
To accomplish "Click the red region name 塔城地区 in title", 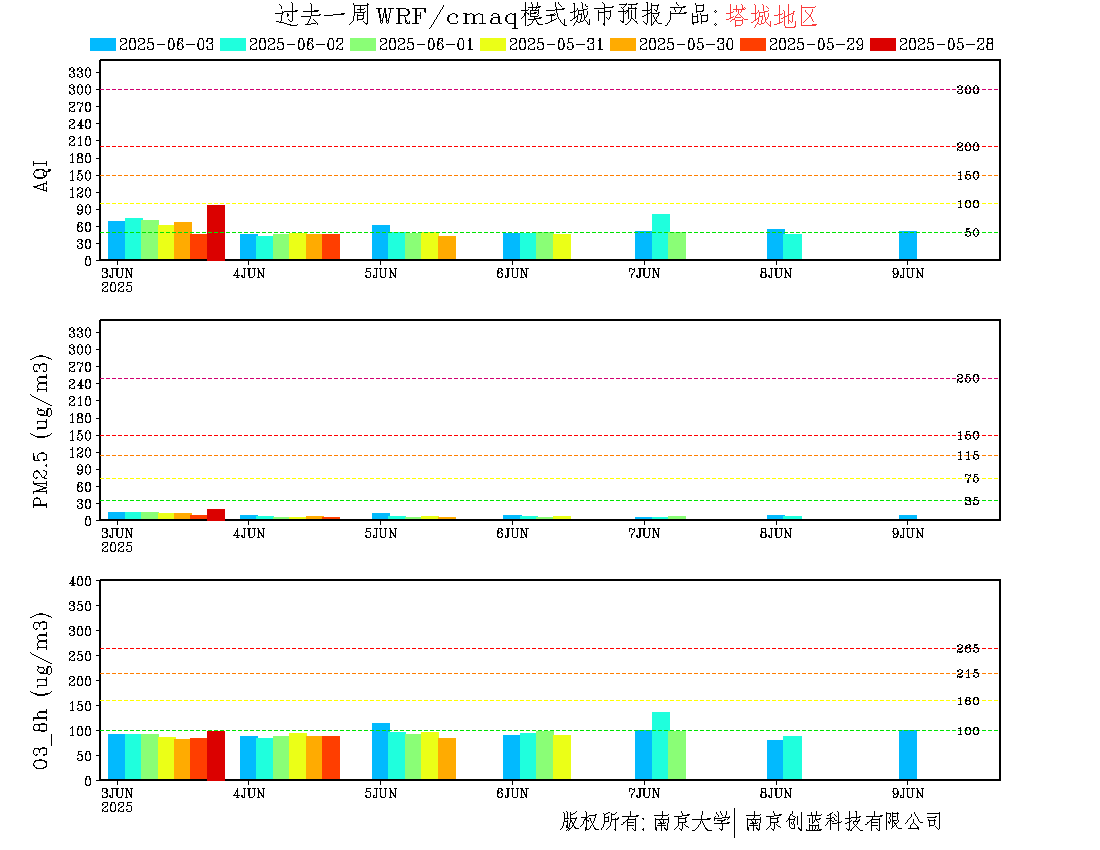I will (772, 15).
